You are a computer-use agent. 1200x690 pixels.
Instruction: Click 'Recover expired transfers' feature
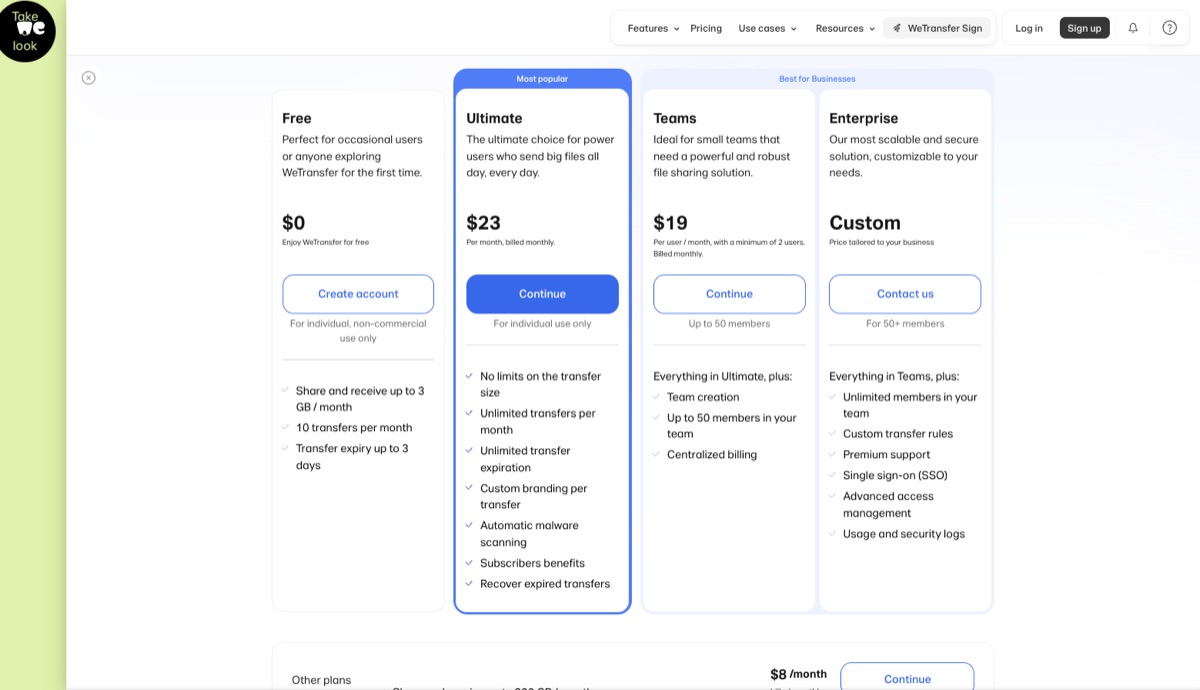tap(545, 584)
